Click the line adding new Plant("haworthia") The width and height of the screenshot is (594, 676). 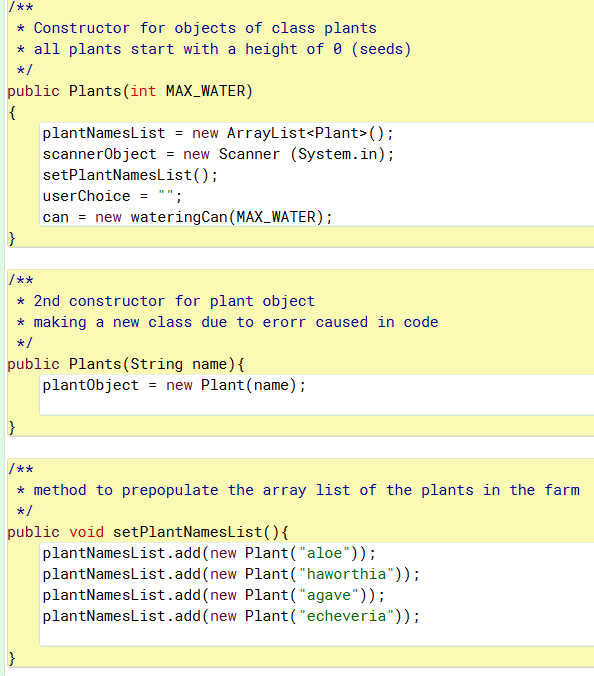pyautogui.click(x=231, y=574)
